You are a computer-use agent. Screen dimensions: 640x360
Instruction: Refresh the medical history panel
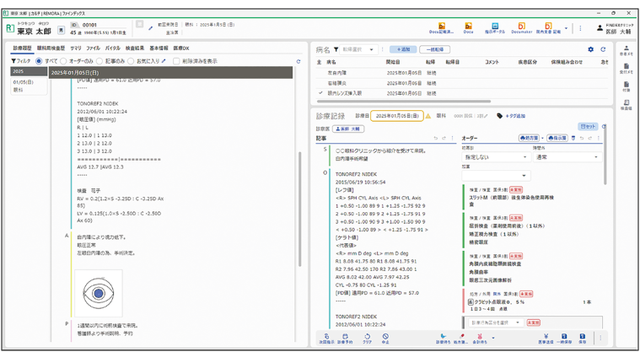click(298, 61)
